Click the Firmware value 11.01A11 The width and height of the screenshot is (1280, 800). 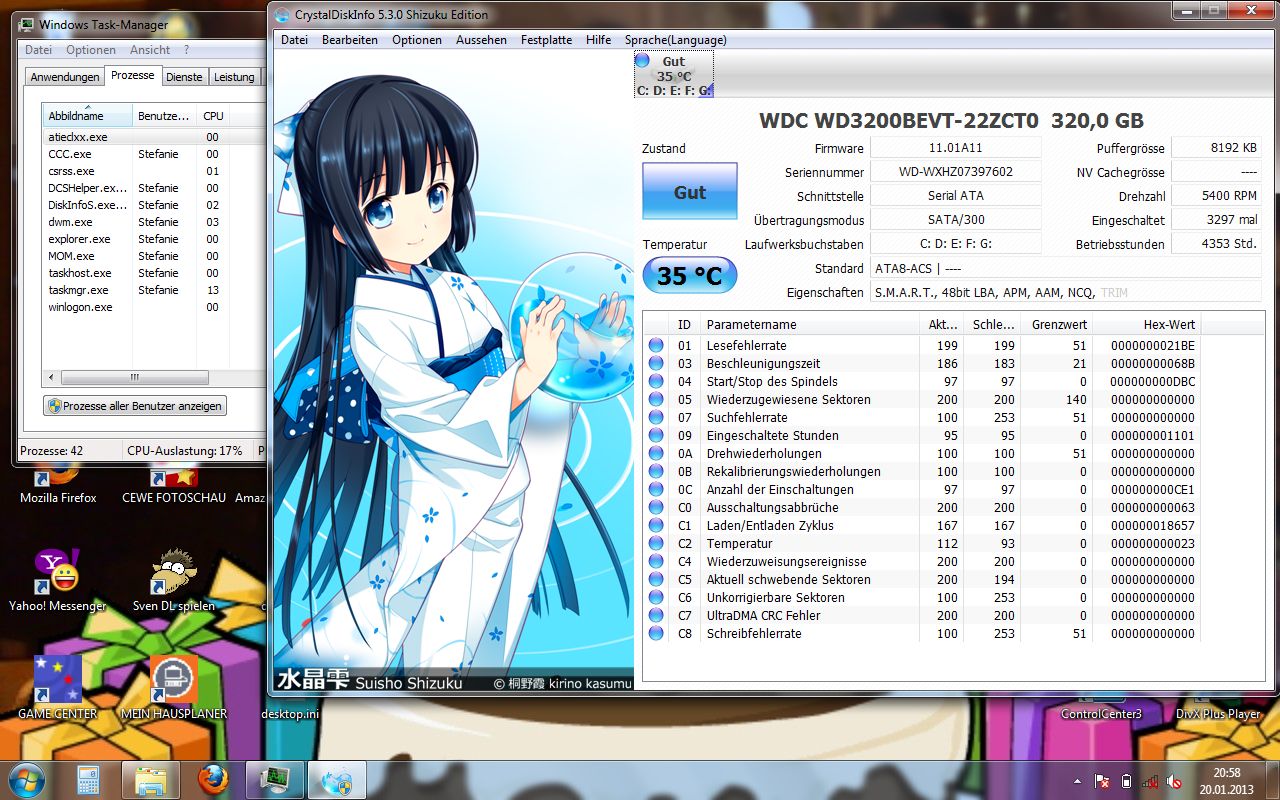click(x=956, y=148)
